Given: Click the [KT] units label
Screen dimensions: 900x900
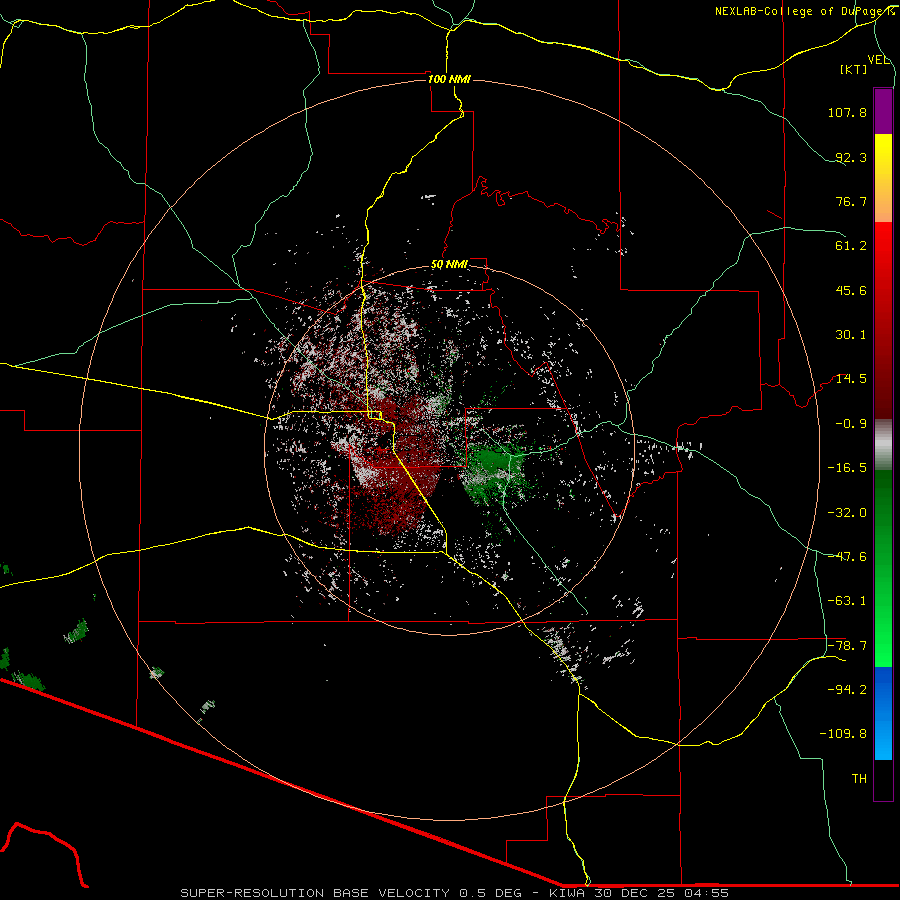Looking at the screenshot, I should click(854, 69).
